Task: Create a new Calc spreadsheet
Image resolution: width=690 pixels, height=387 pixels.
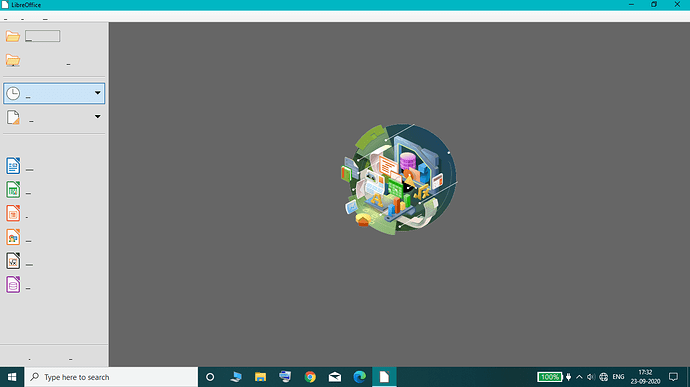Action: point(13,190)
